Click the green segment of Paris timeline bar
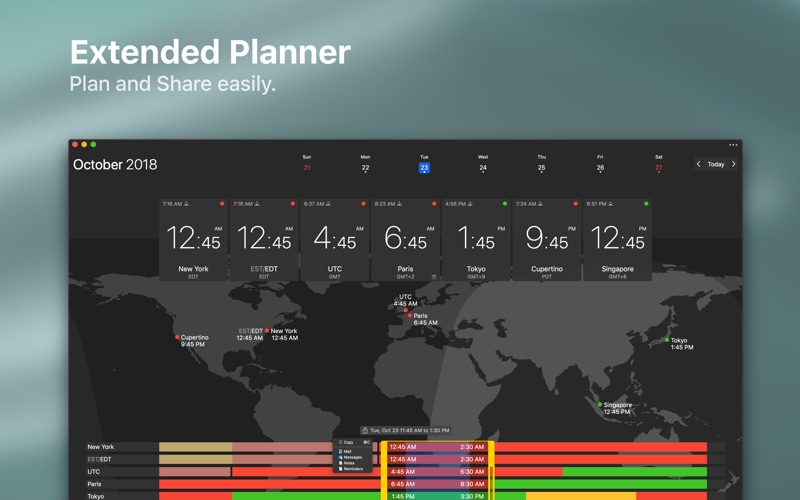This screenshot has height=500, width=800. [601, 484]
